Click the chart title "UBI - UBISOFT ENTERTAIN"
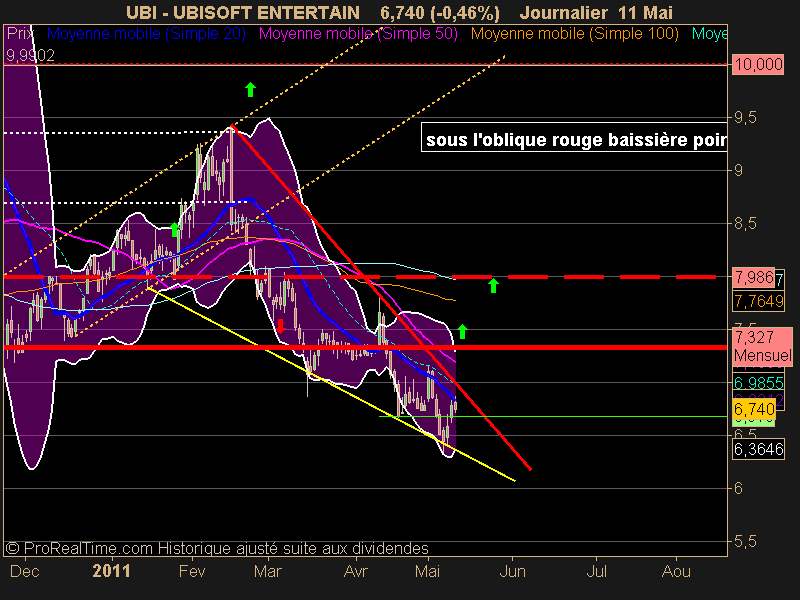The image size is (800, 600). [x=243, y=12]
